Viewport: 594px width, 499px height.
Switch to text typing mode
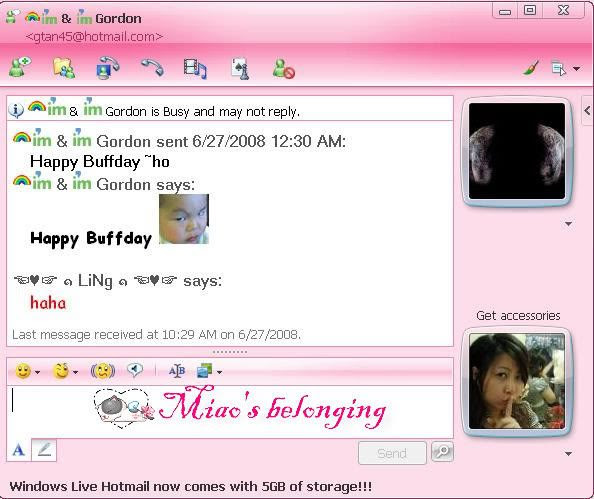coord(19,450)
